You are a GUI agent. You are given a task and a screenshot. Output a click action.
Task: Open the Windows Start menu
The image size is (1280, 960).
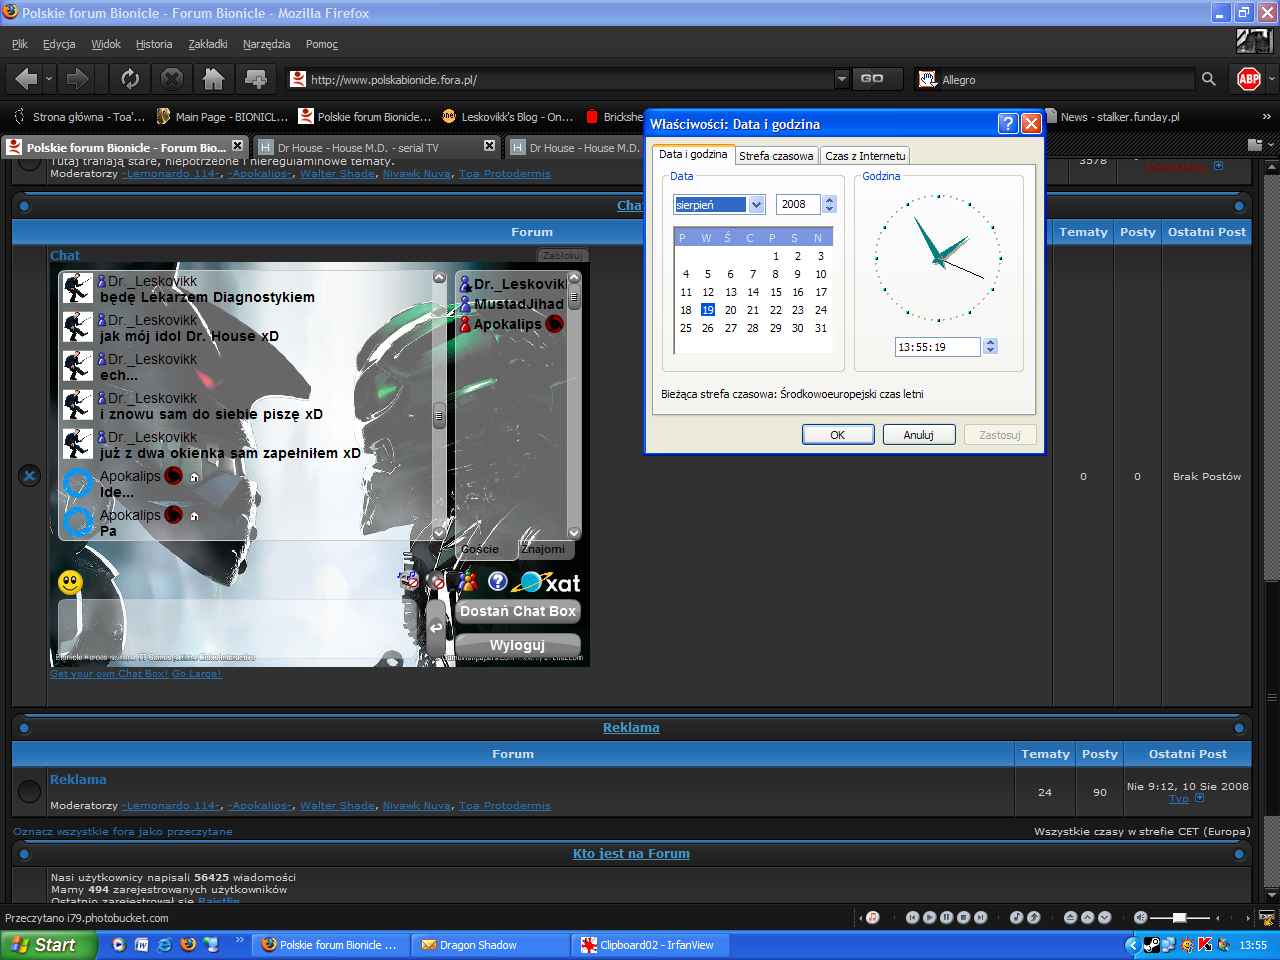(48, 945)
